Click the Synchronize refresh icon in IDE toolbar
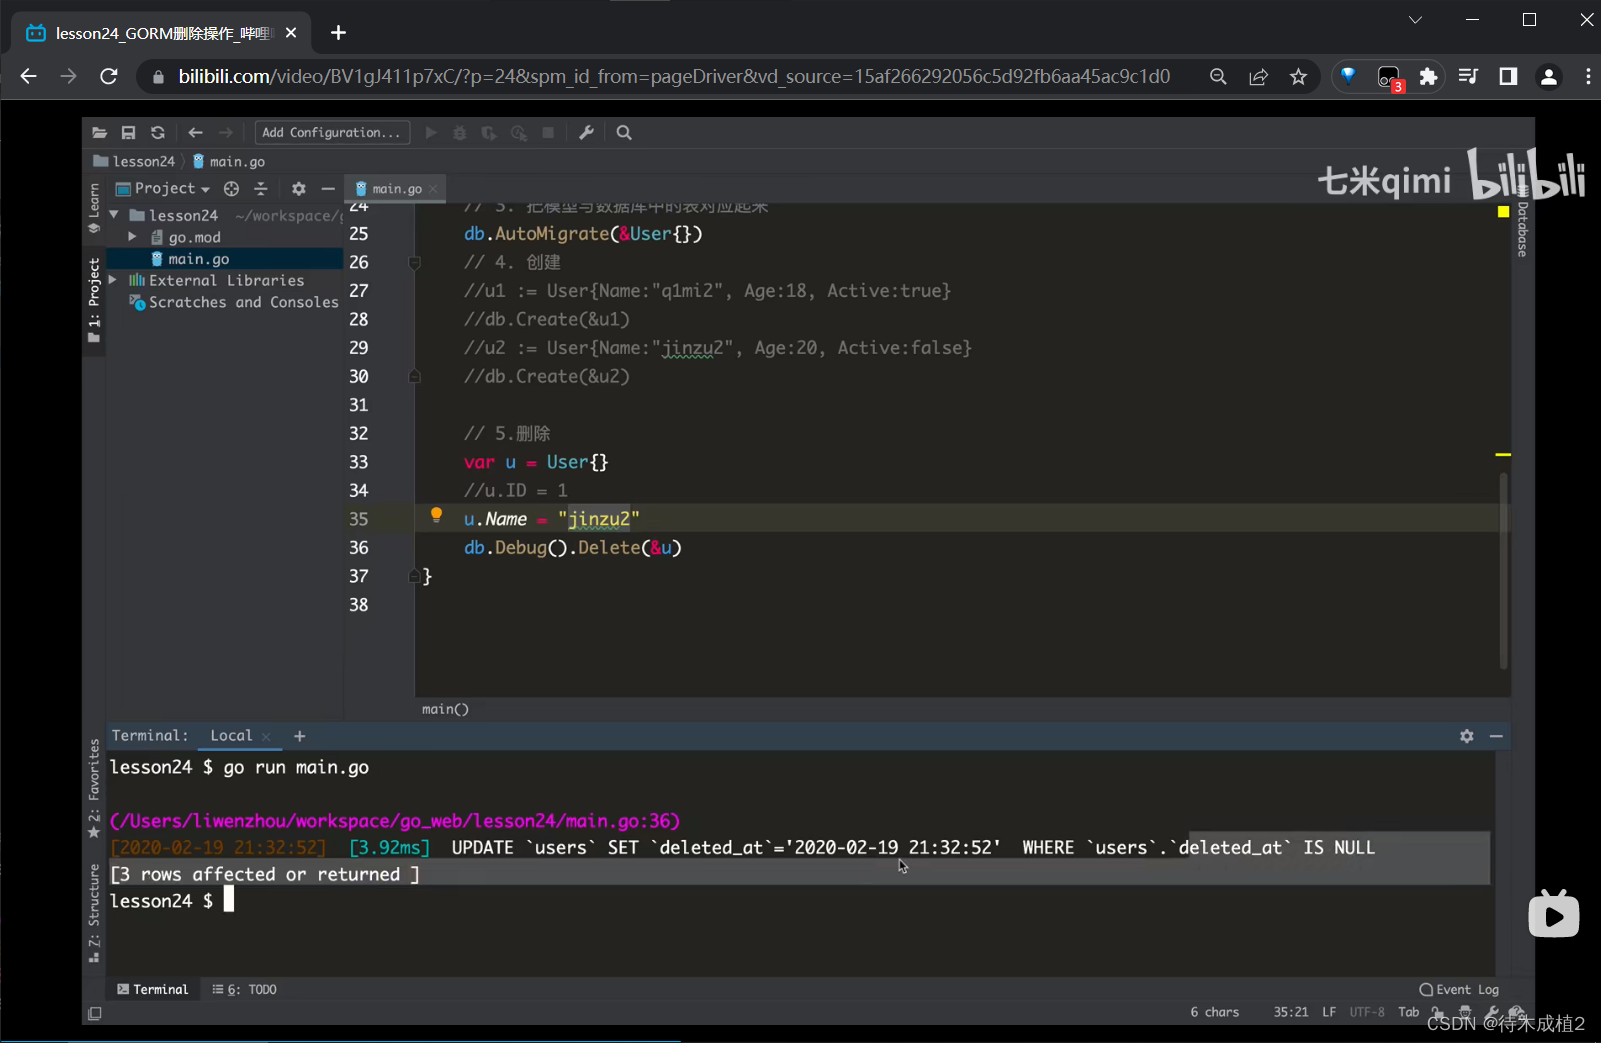Image resolution: width=1601 pixels, height=1043 pixels. click(158, 132)
